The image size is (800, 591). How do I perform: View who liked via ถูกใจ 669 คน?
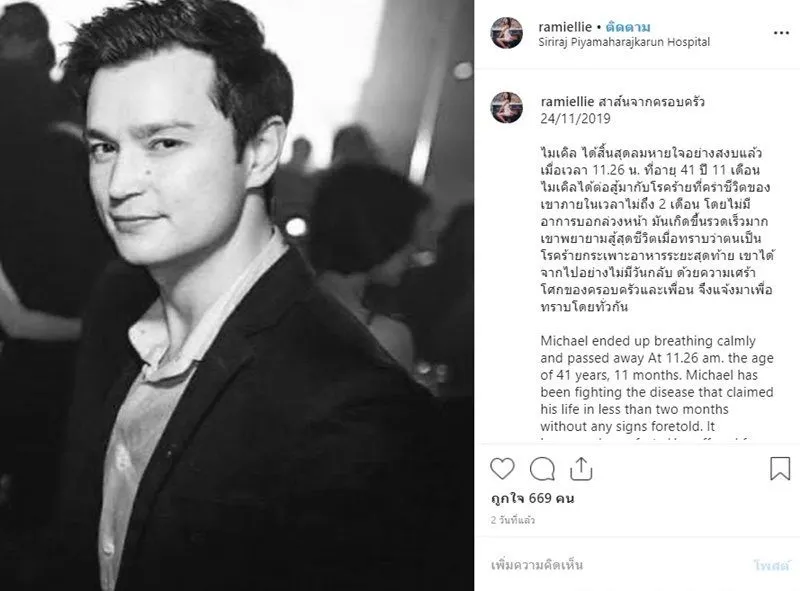(533, 498)
